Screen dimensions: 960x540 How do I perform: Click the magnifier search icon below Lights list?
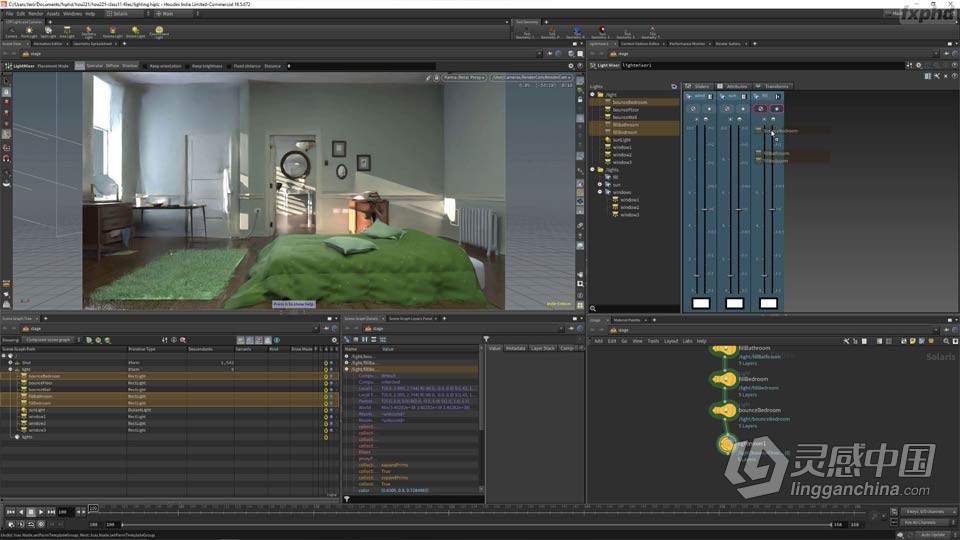coord(593,309)
